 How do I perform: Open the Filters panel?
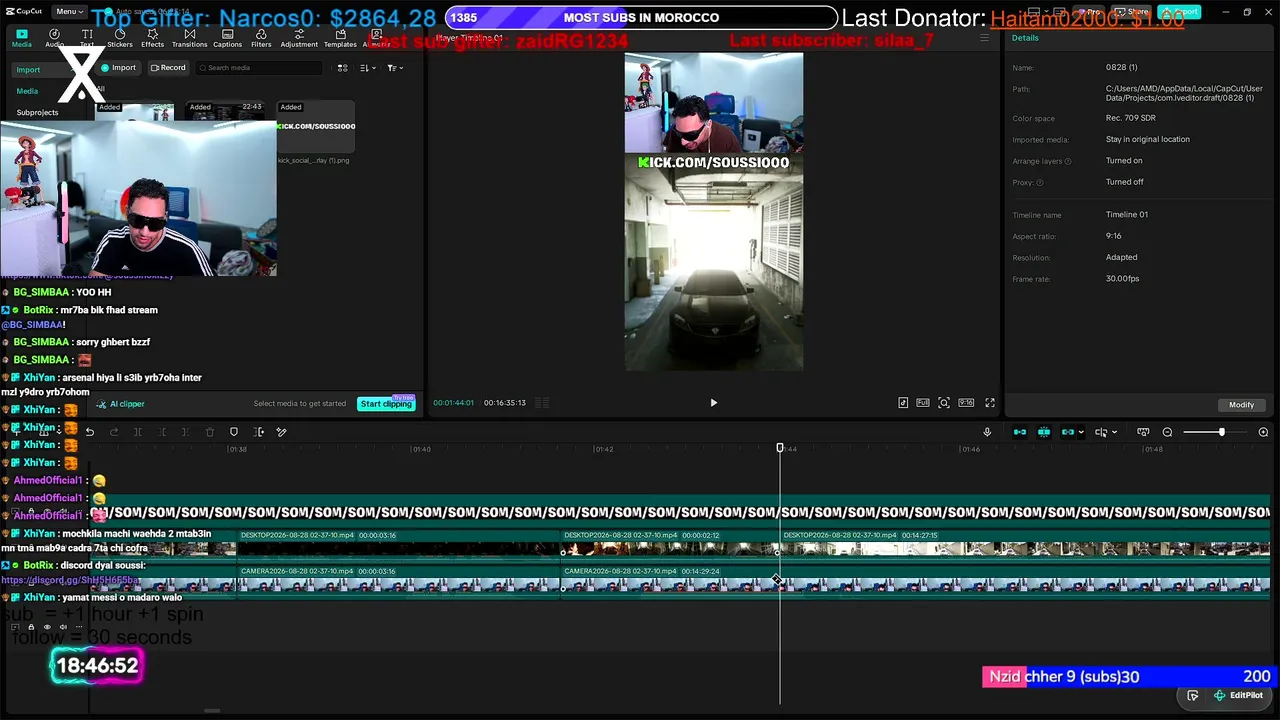click(261, 38)
